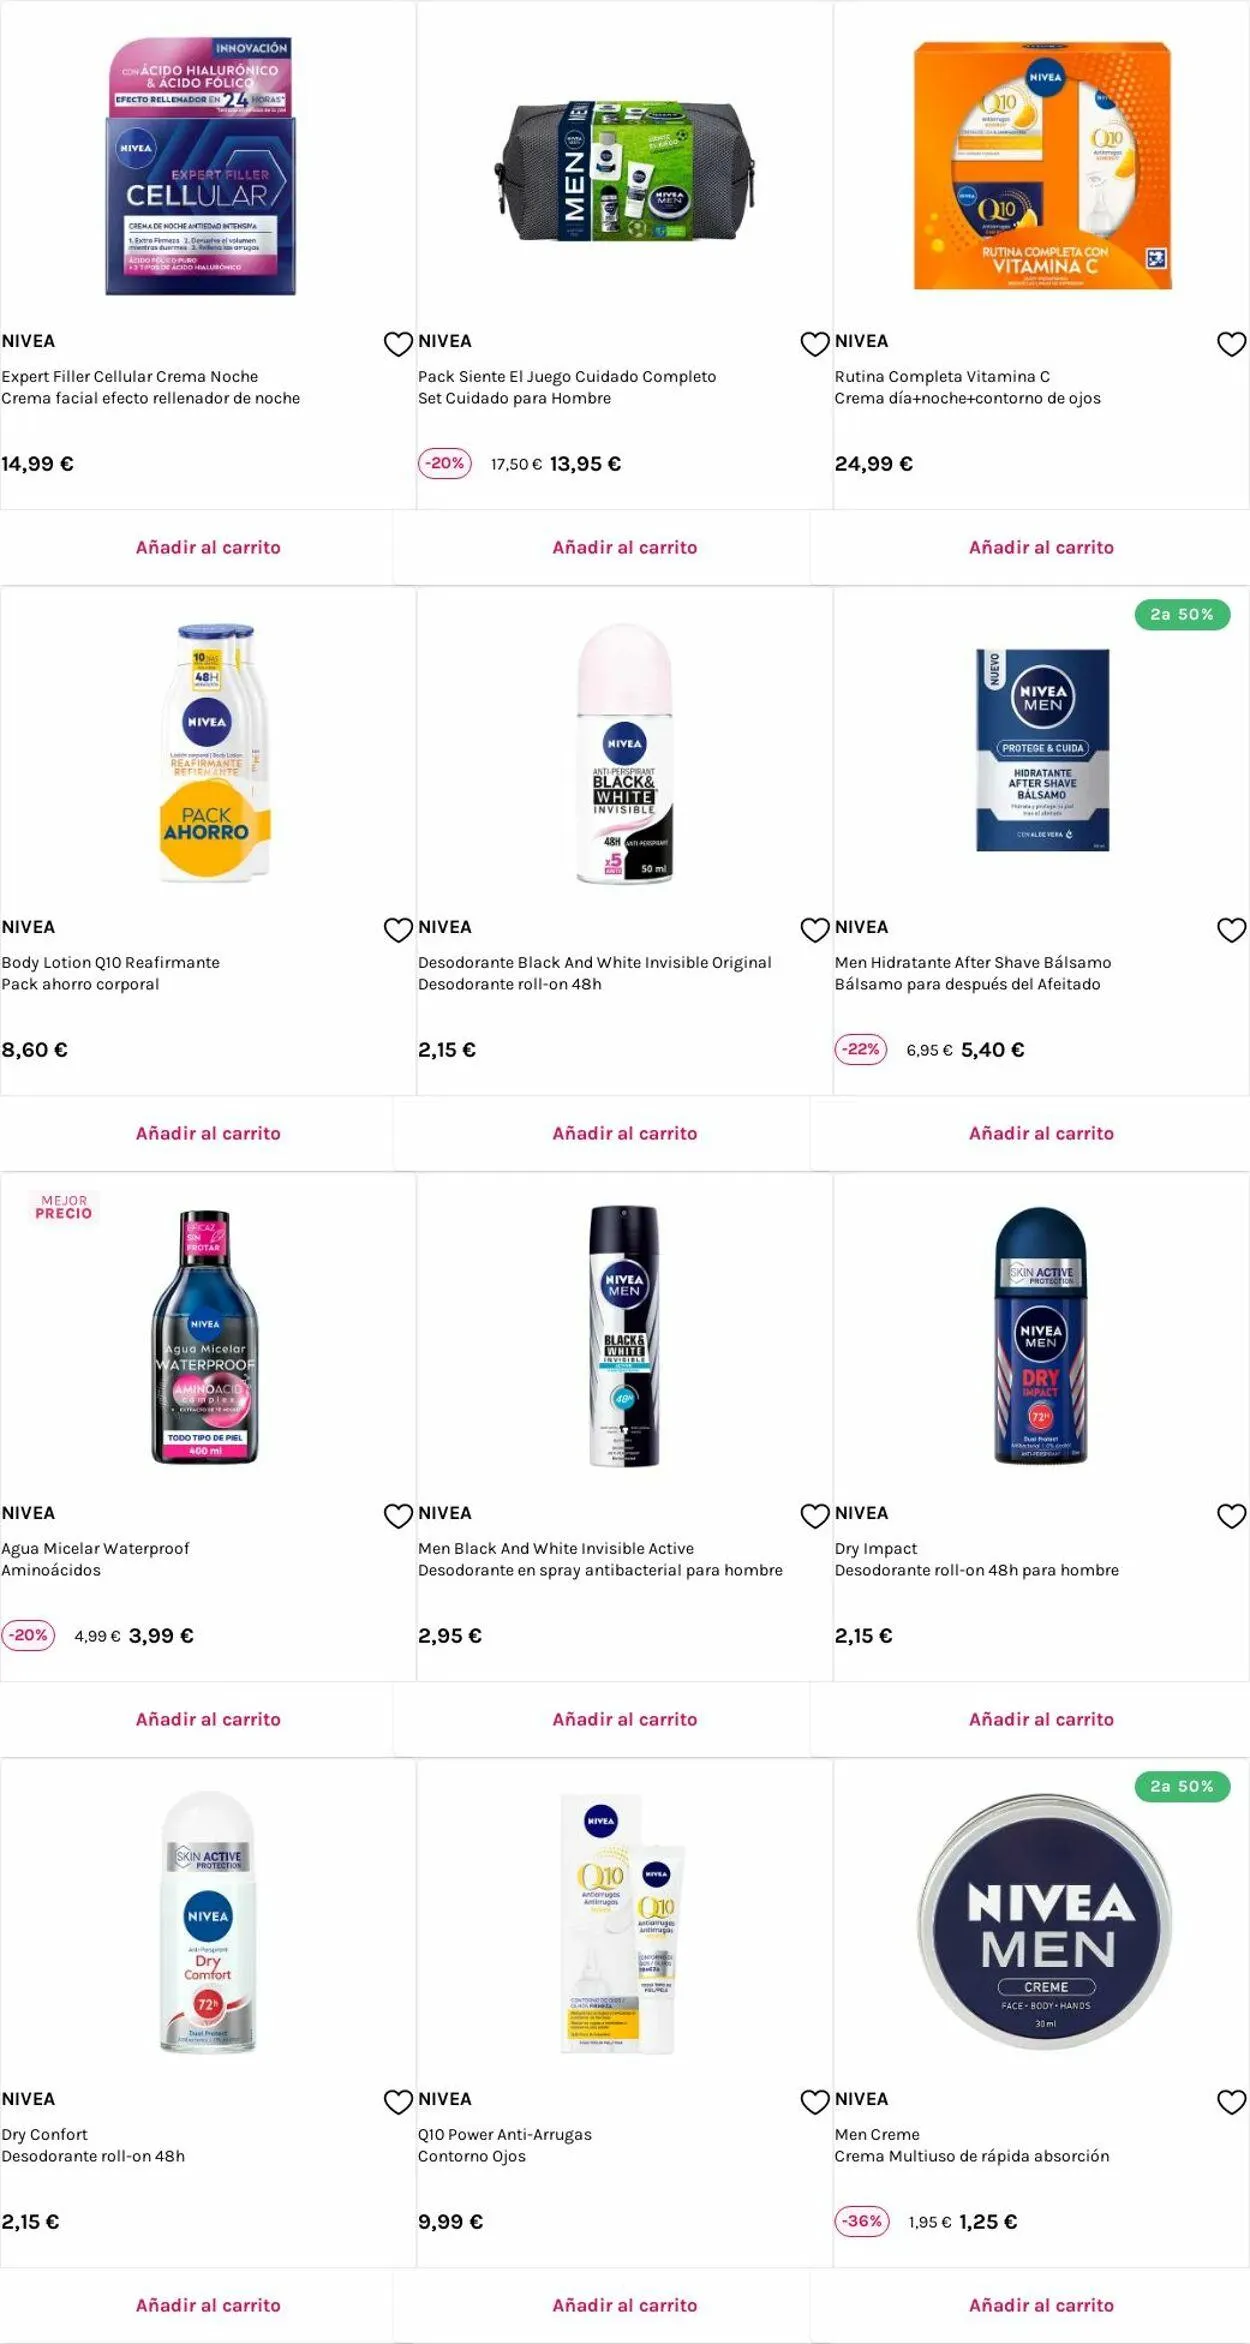Favorite the Black And White Invisible Original deodorant

coord(815,930)
